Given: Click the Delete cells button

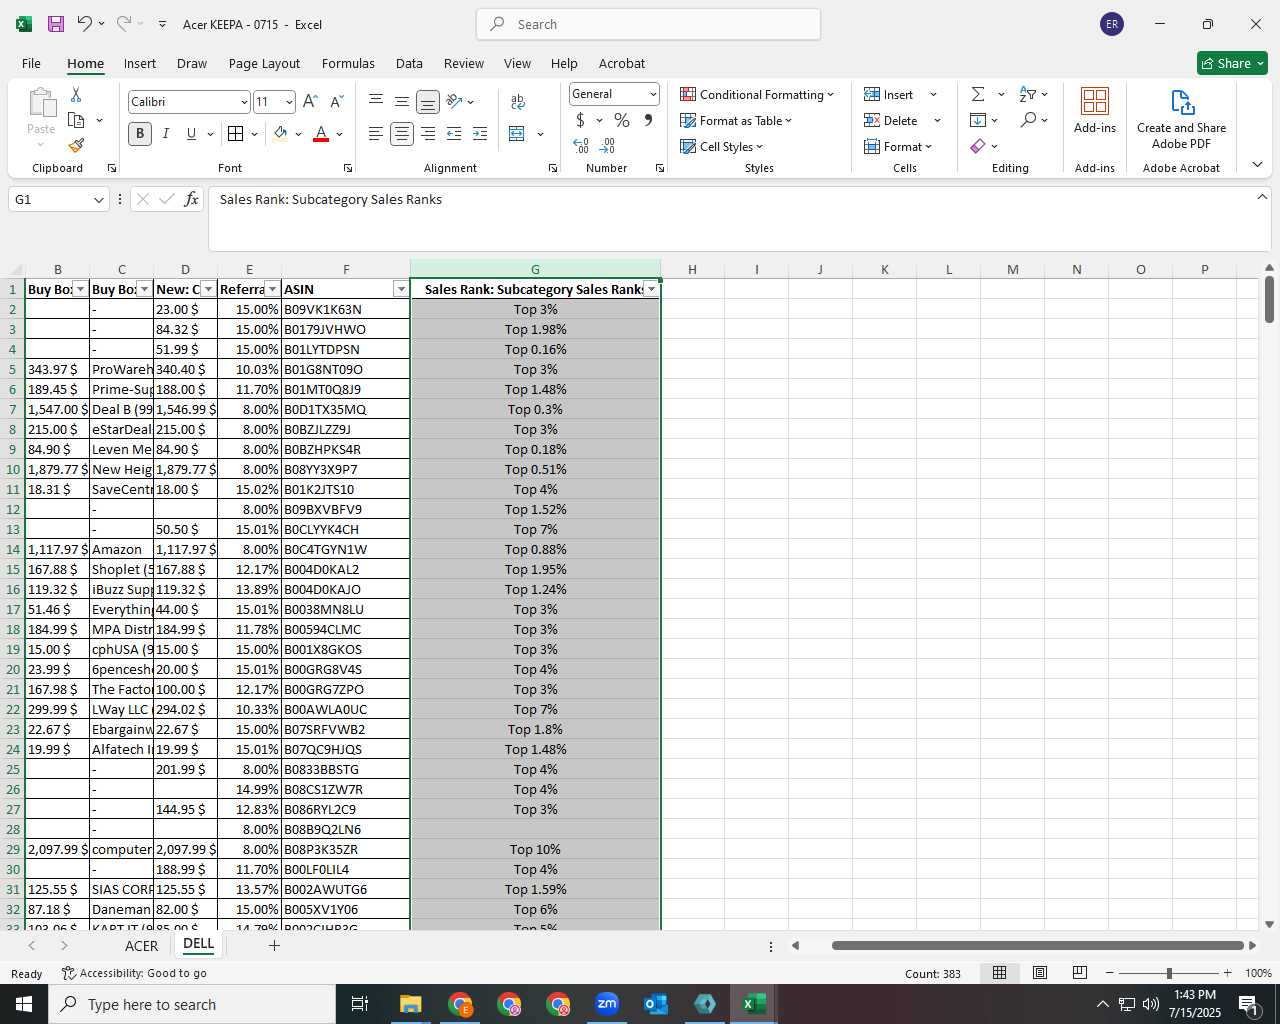Looking at the screenshot, I should pyautogui.click(x=892, y=120).
